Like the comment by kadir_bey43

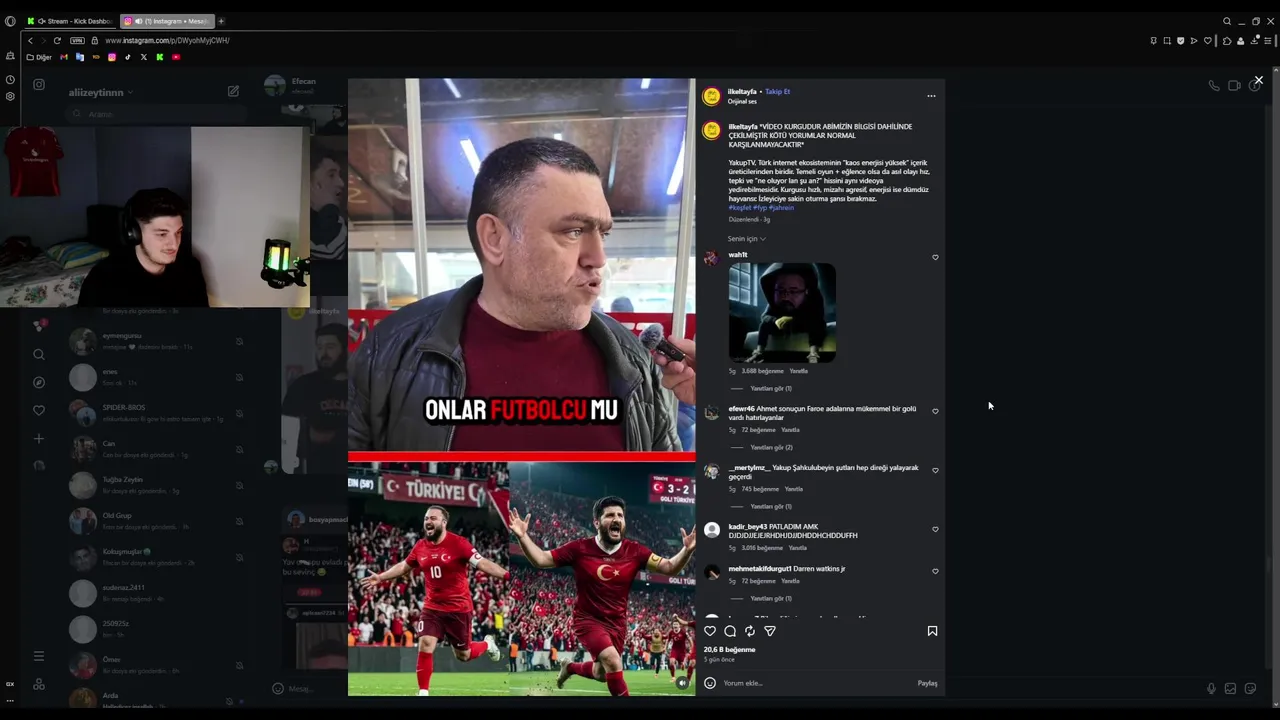[x=935, y=529]
